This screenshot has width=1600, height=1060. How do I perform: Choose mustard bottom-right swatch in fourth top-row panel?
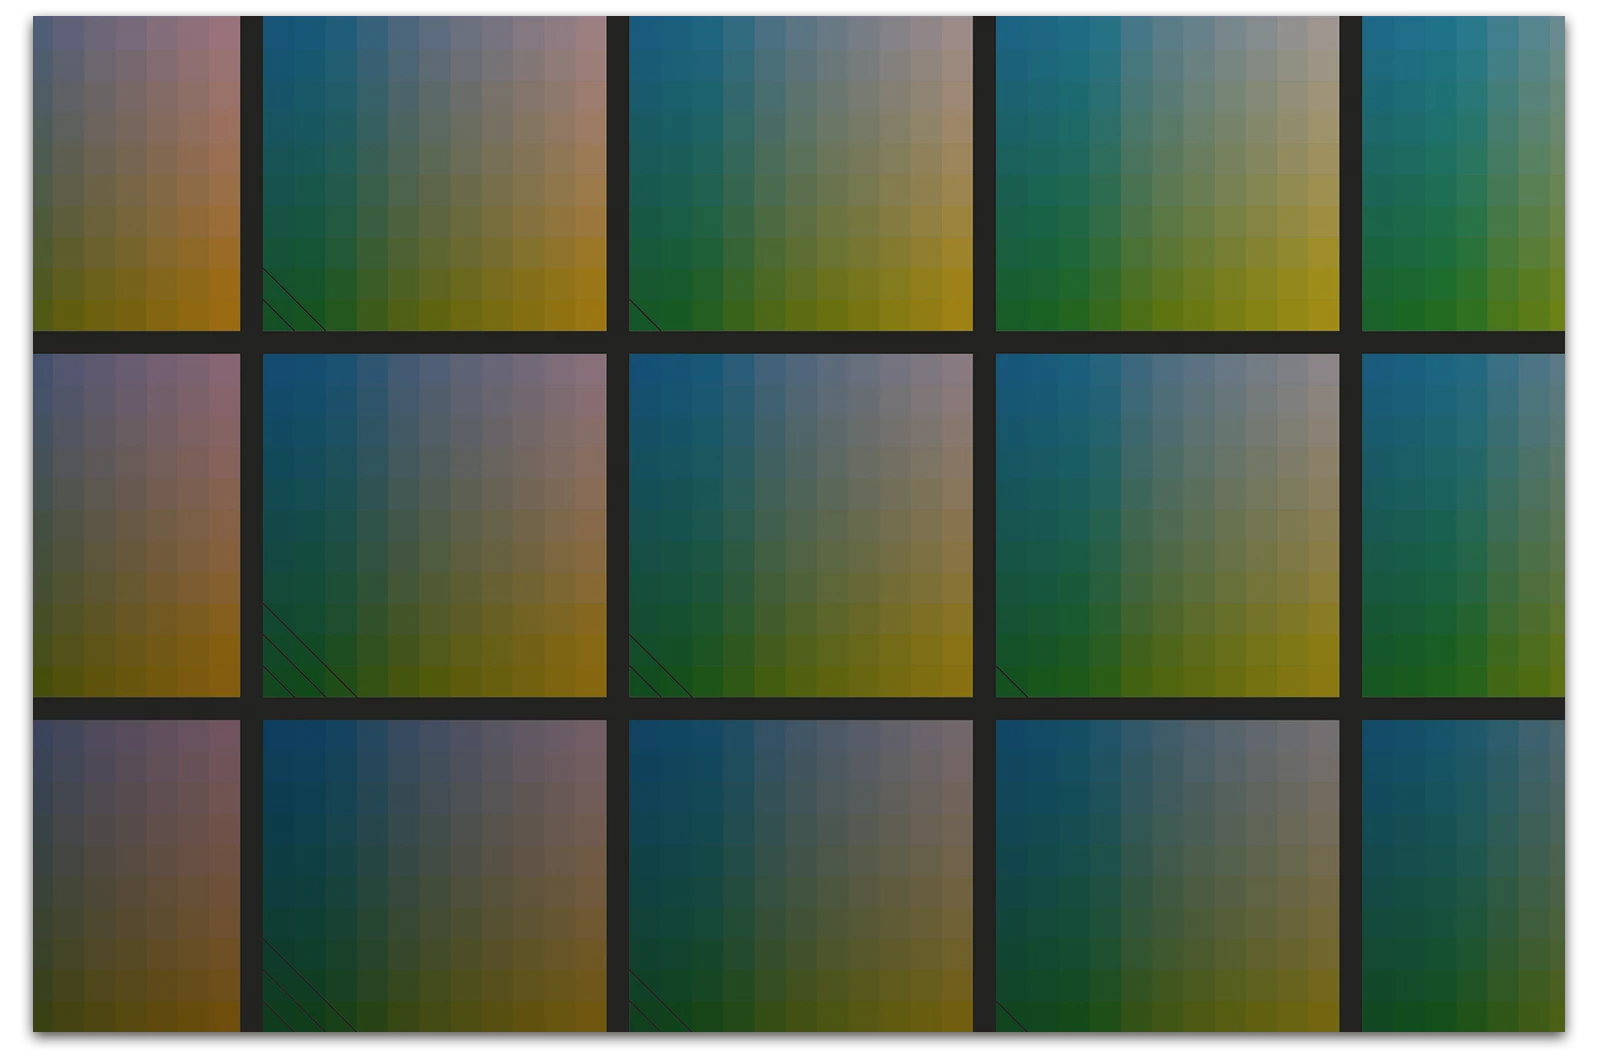[x=1323, y=315]
